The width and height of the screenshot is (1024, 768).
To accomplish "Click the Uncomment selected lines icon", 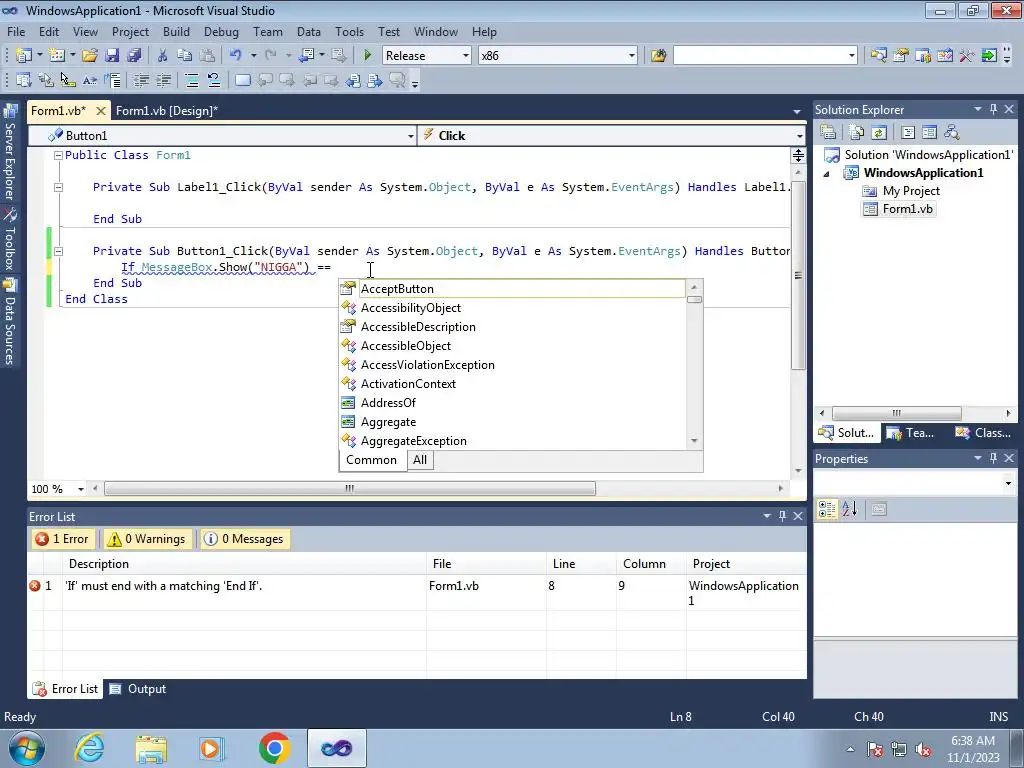I will [214, 80].
